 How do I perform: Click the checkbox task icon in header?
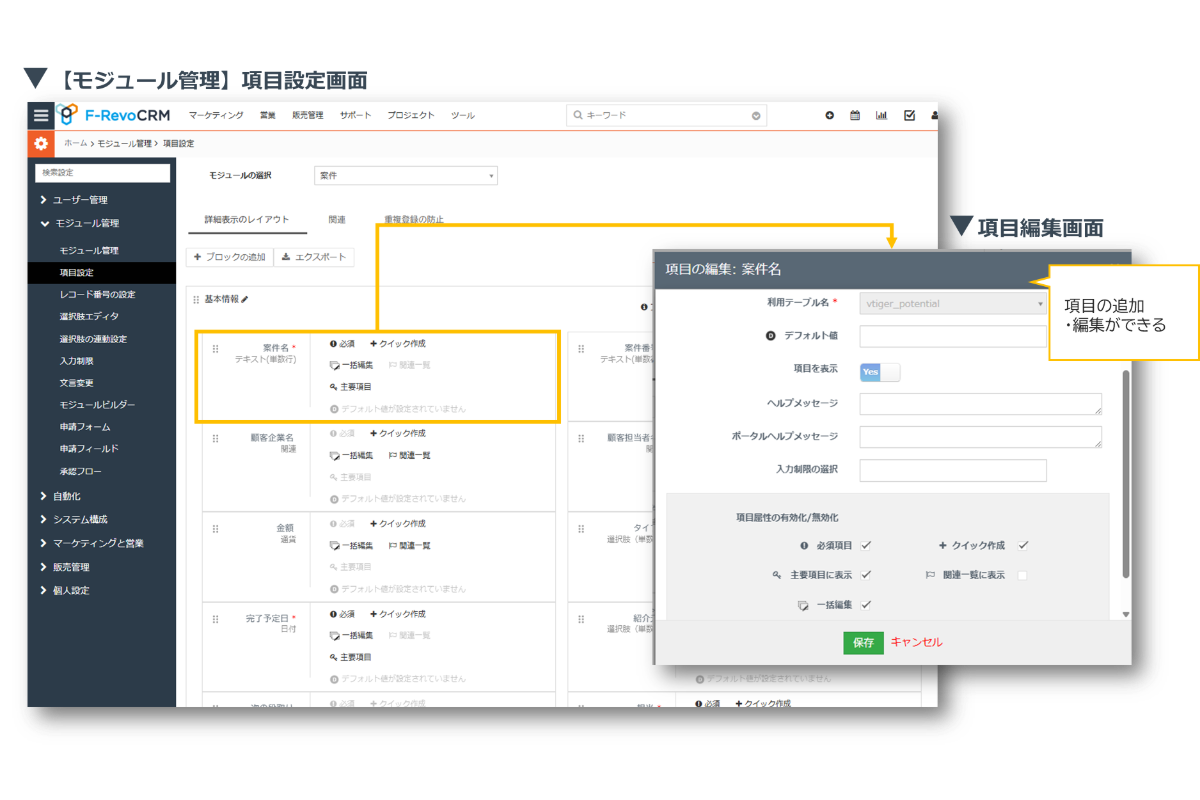pyautogui.click(x=909, y=115)
